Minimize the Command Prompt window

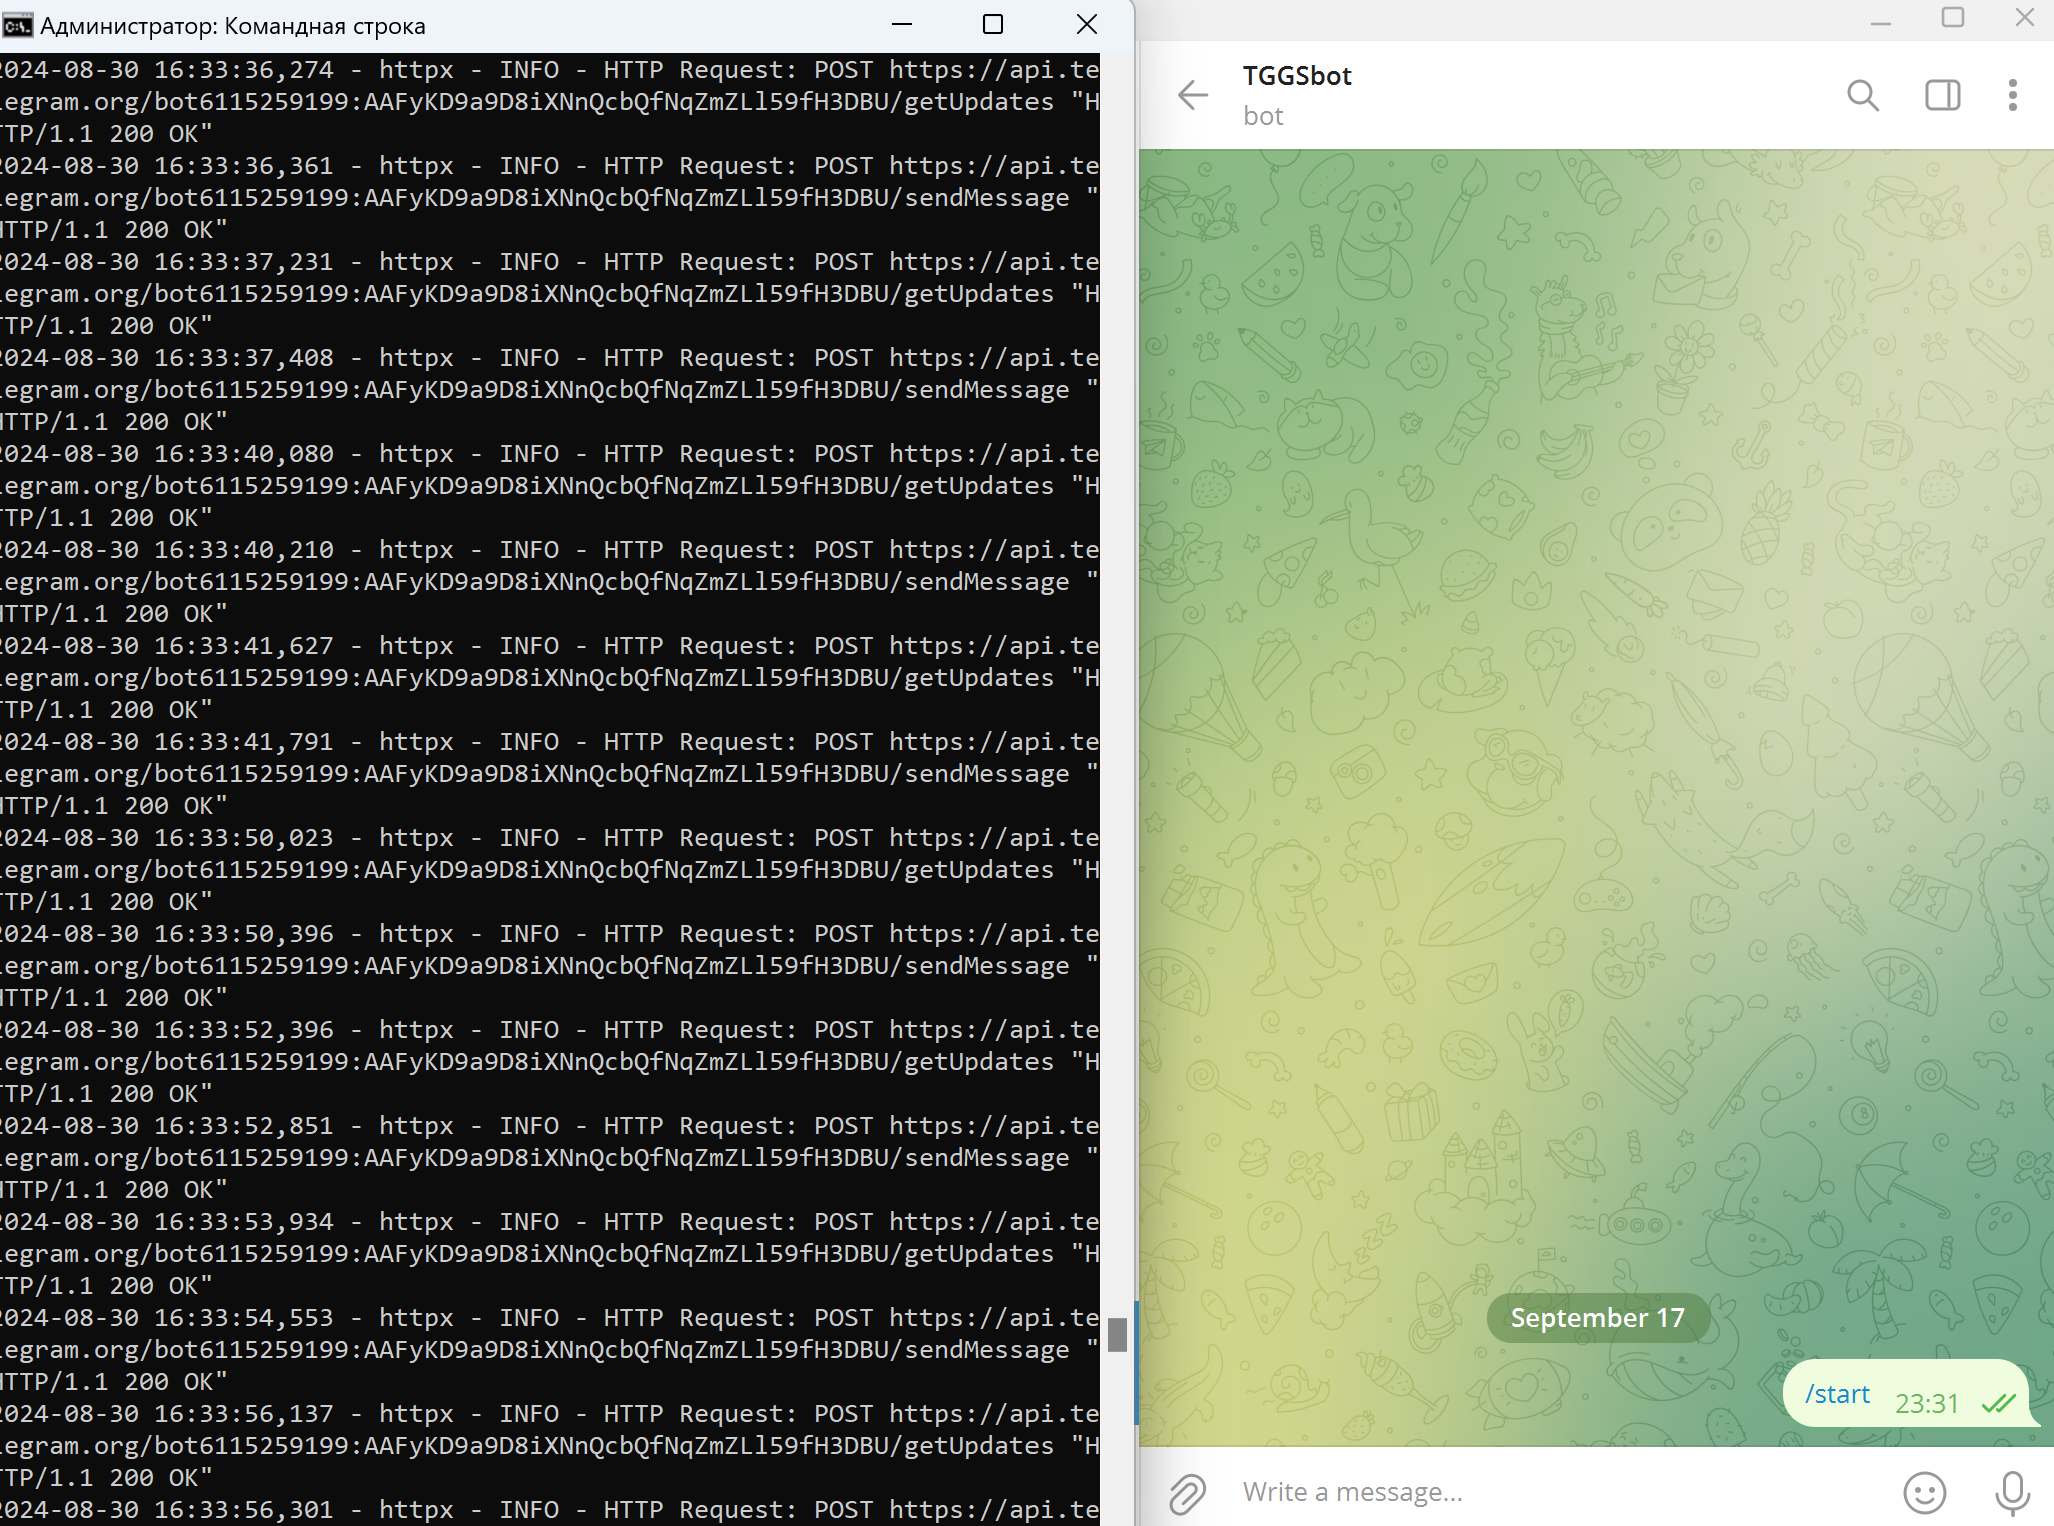[902, 25]
